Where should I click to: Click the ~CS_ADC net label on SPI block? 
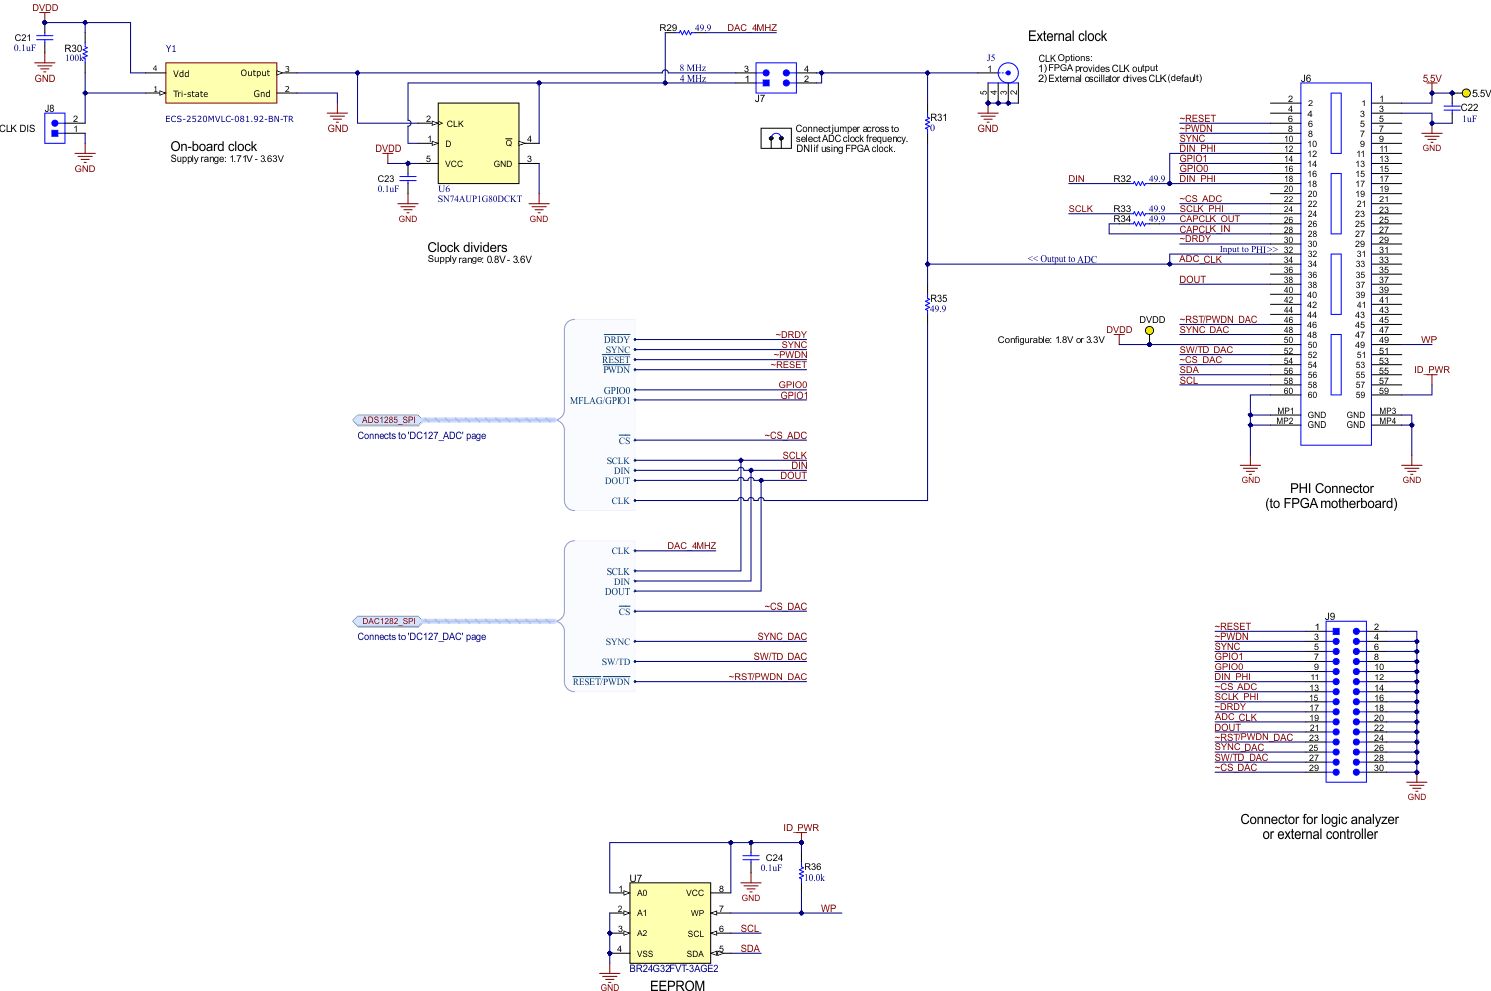click(786, 435)
